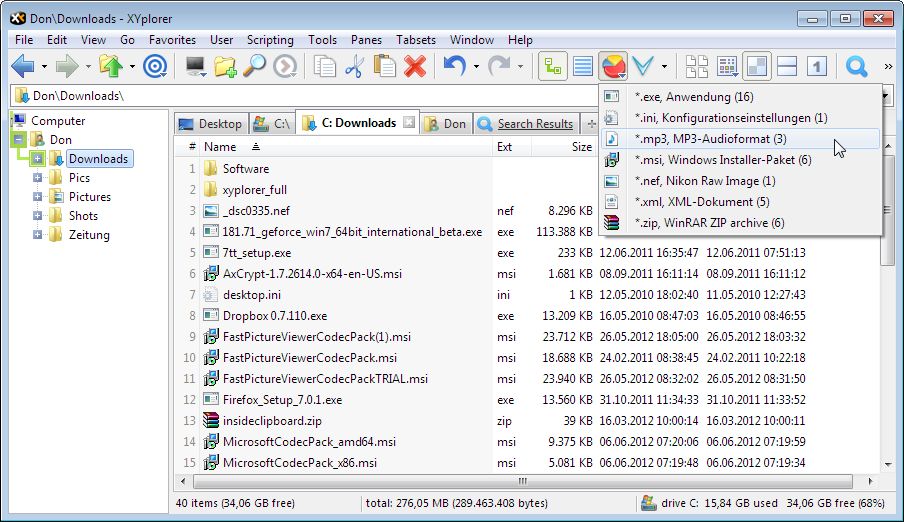Collapse the Don tree node
This screenshot has width=904, height=522.
point(18,140)
